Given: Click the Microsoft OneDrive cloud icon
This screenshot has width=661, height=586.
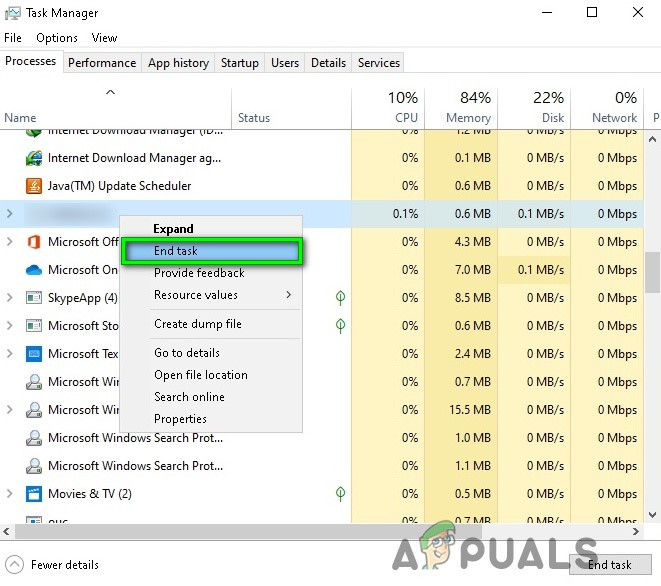Looking at the screenshot, I should coord(33,270).
